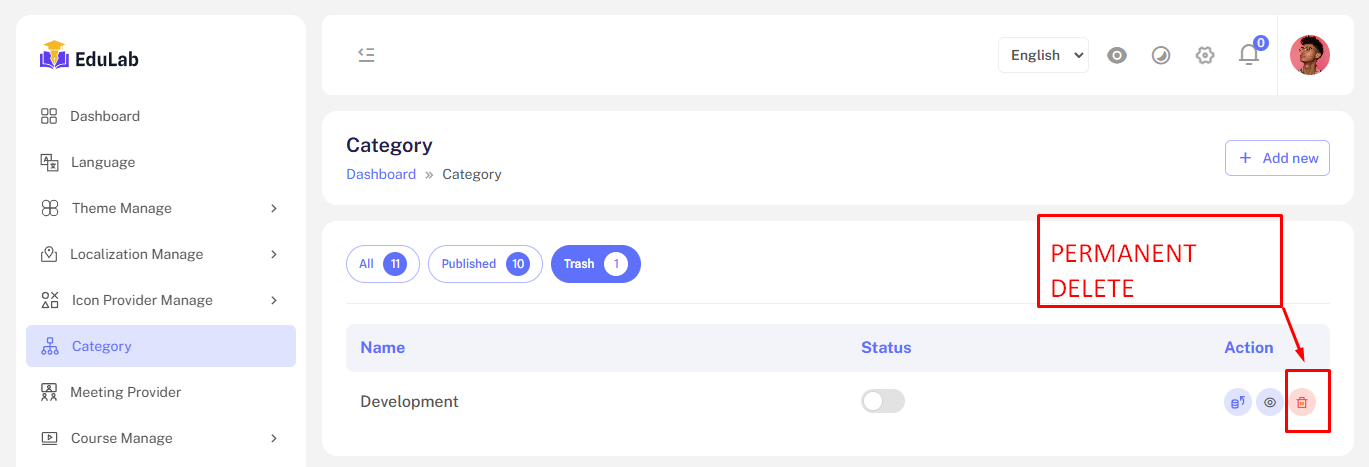This screenshot has width=1369, height=467.
Task: Open Meeting Provider in the sidebar
Action: [125, 392]
